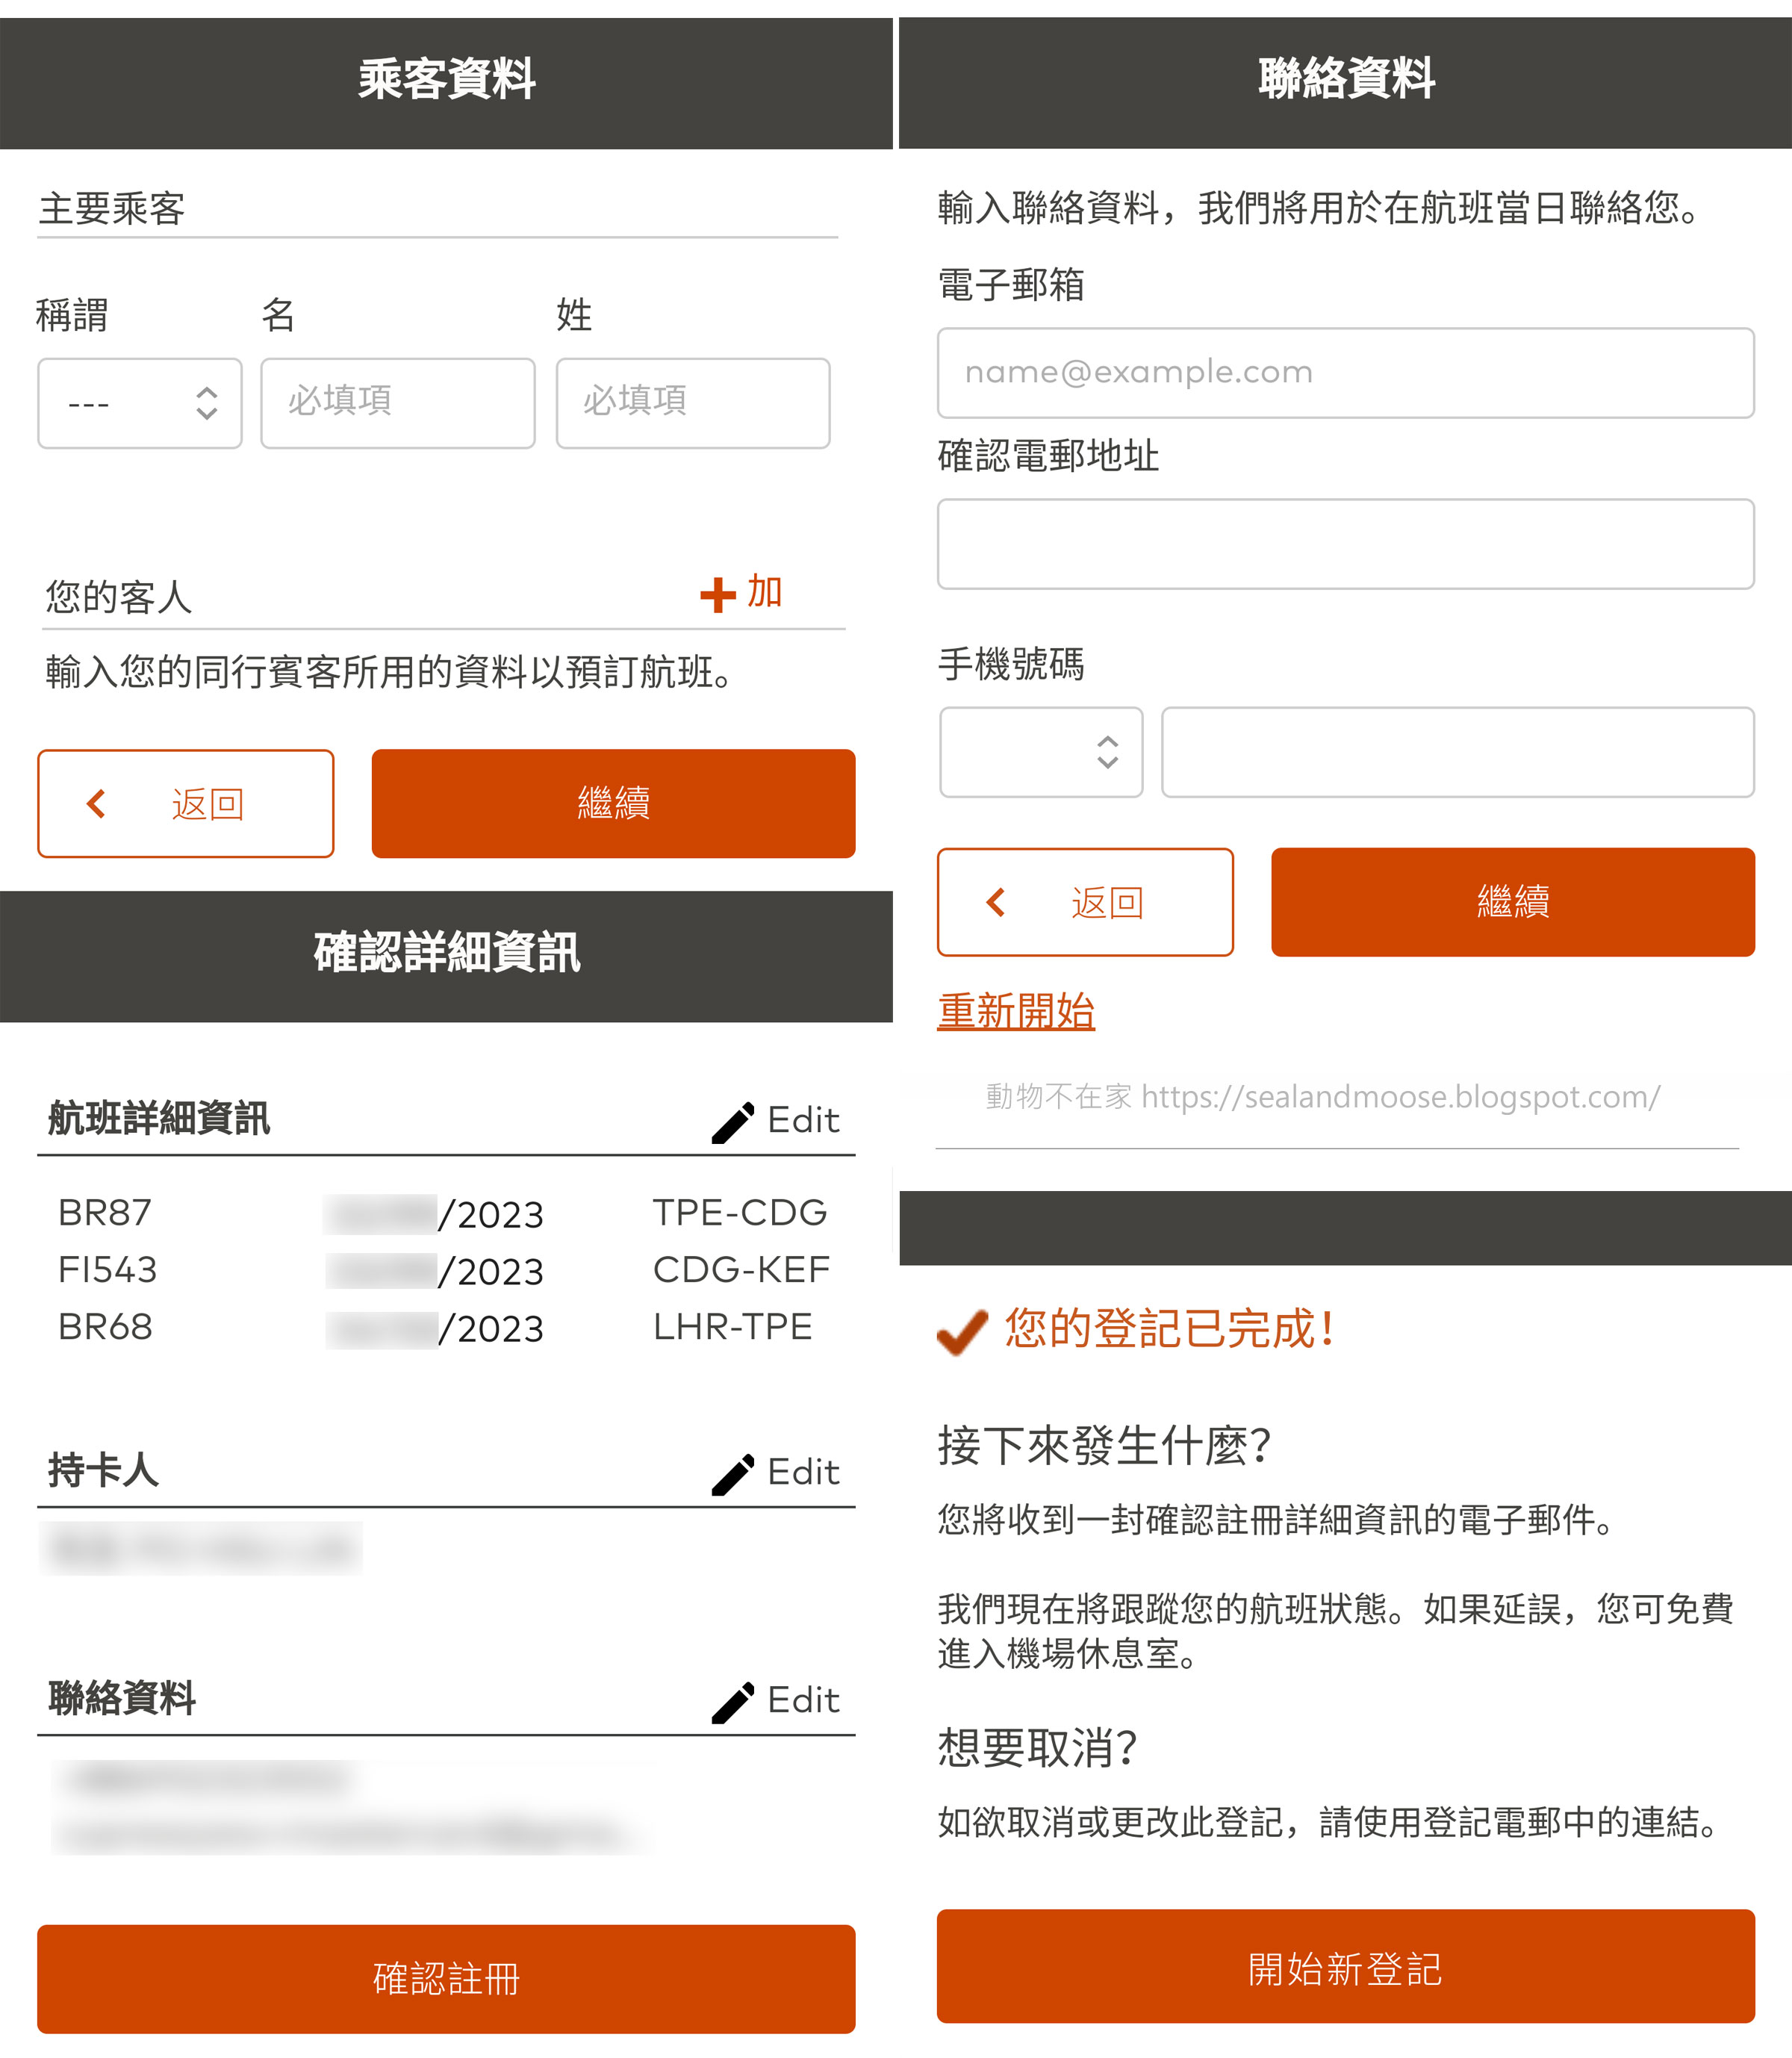
Task: Click the 您的客人 section label
Action: (x=118, y=597)
